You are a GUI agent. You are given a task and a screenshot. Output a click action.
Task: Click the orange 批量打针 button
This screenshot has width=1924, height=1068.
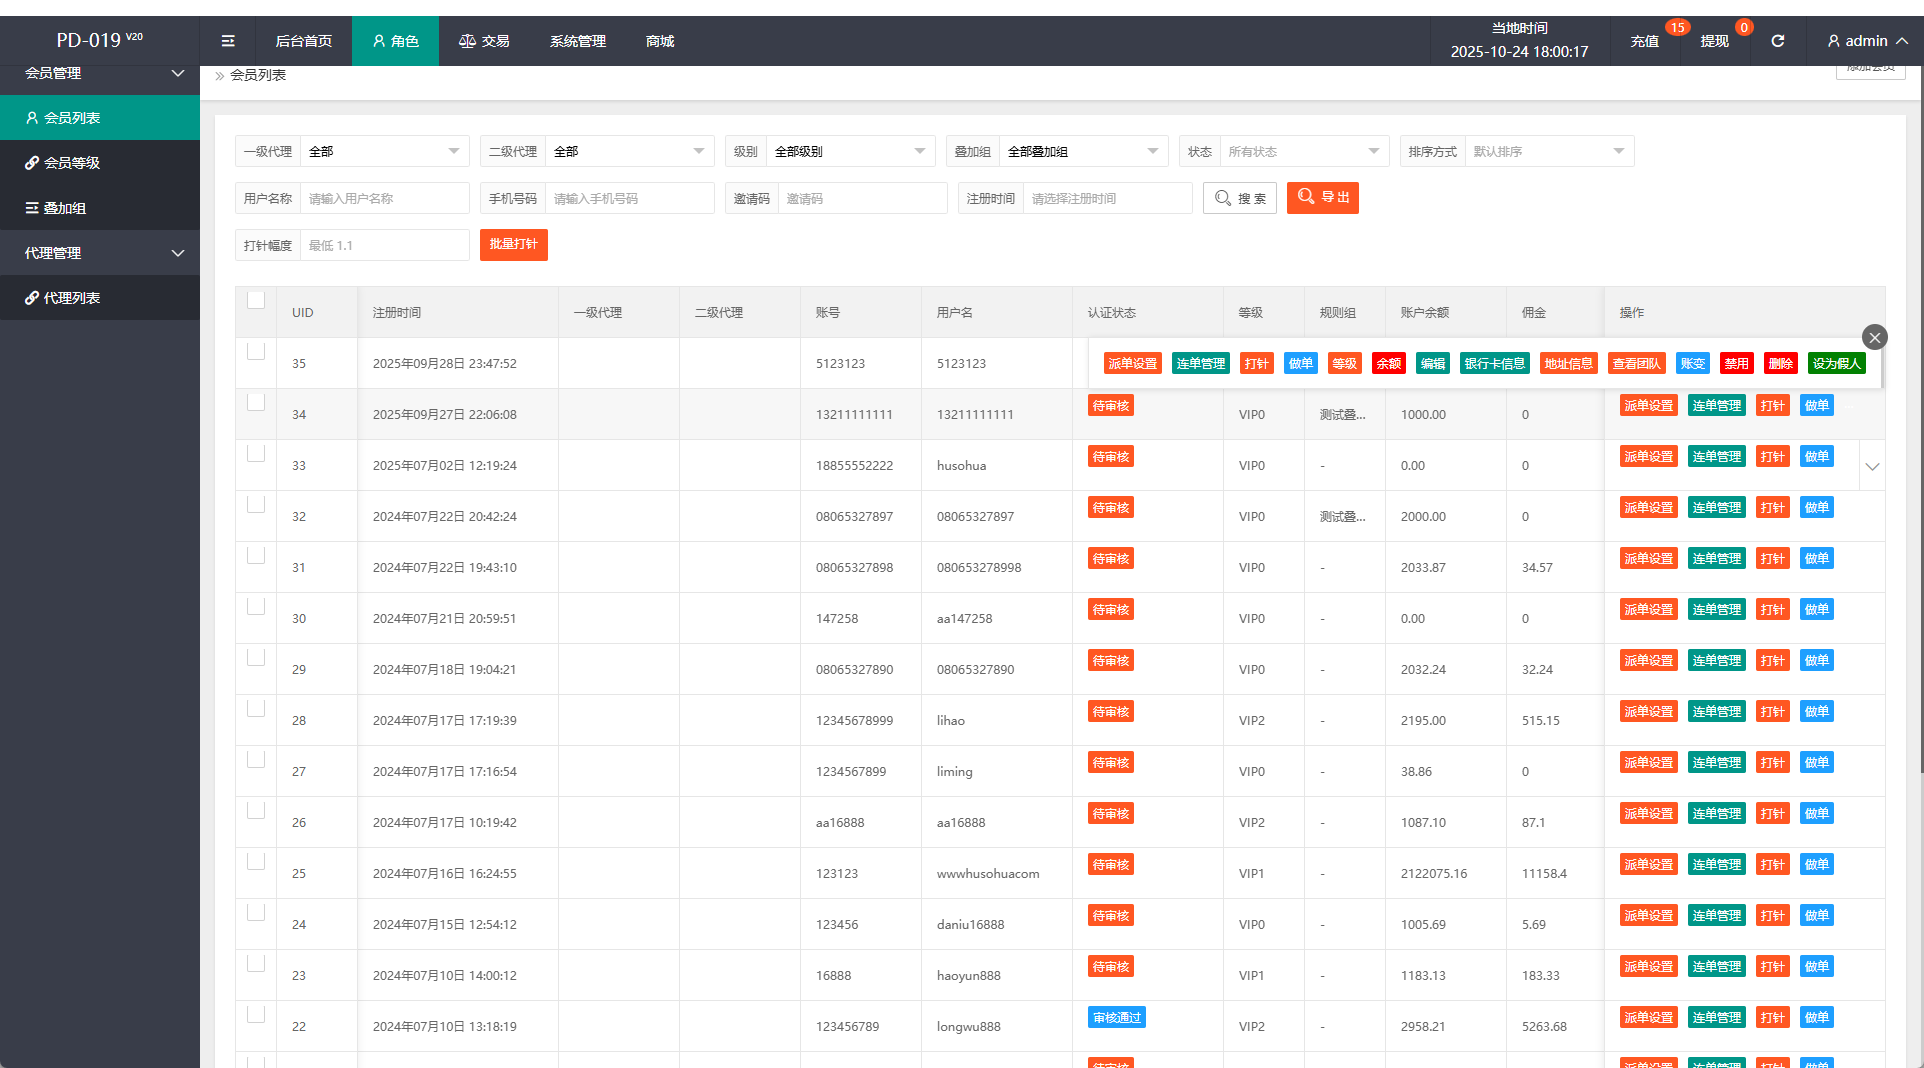click(x=513, y=245)
